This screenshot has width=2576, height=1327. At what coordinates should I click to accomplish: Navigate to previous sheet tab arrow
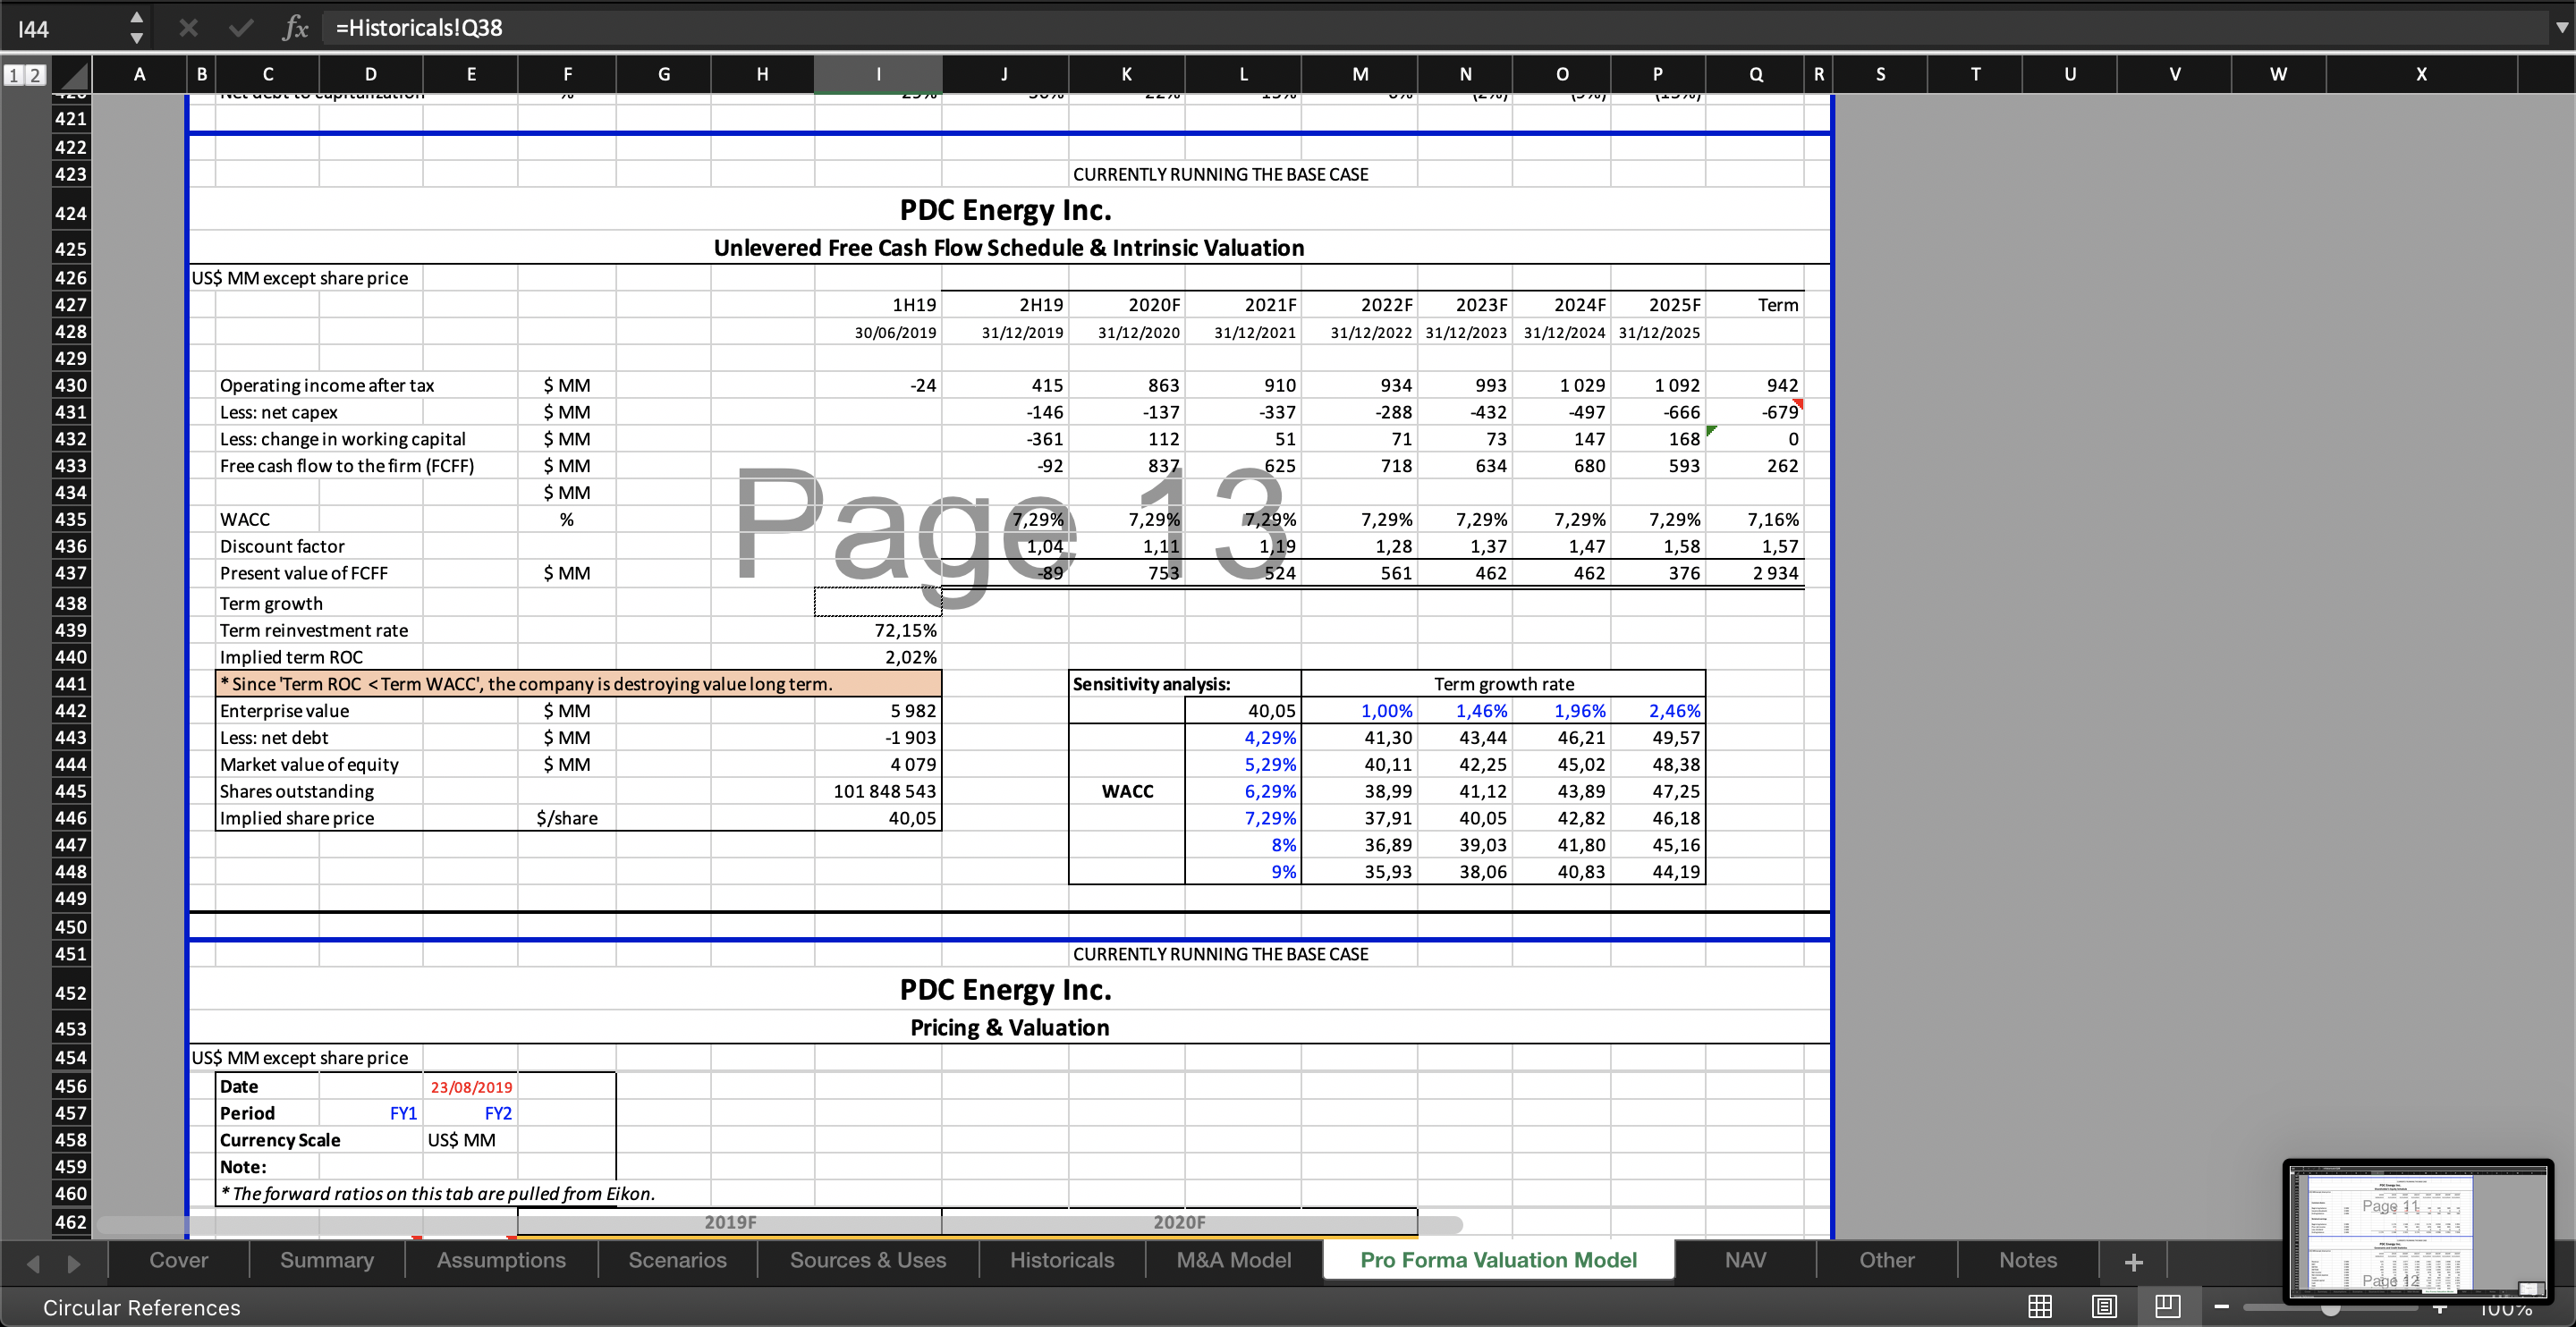point(33,1263)
